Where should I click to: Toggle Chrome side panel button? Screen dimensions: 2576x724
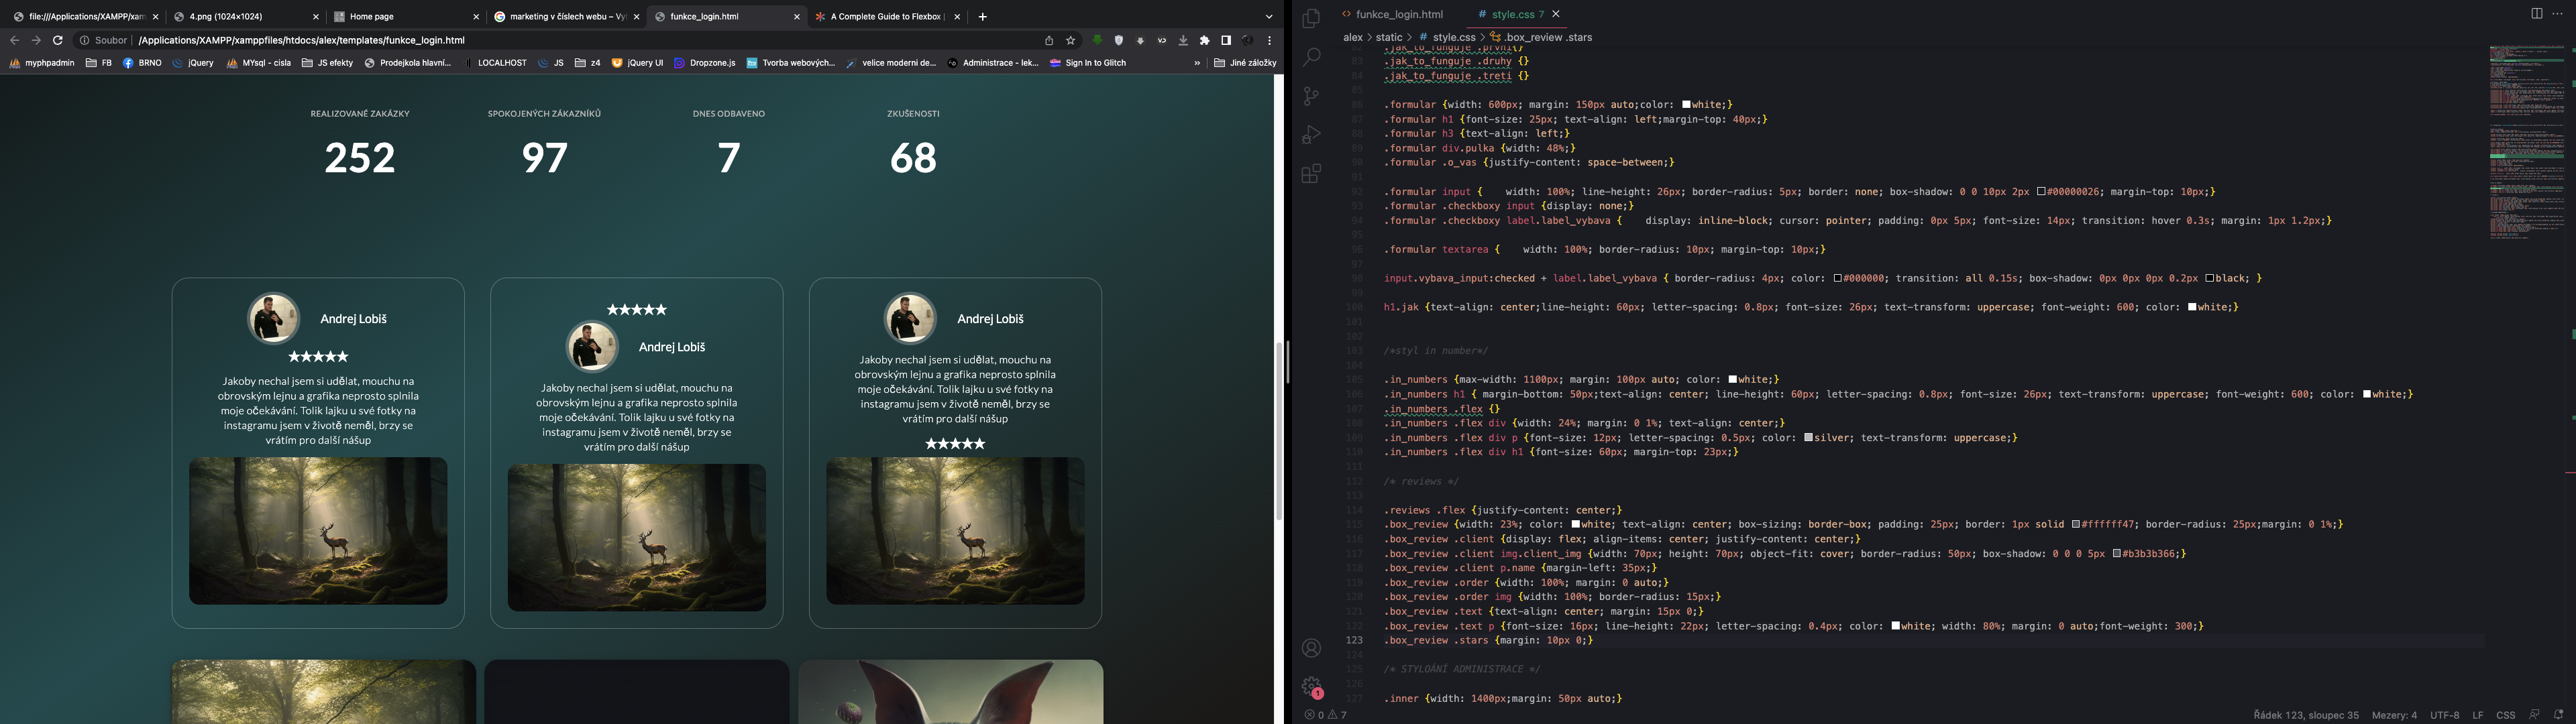click(1226, 41)
